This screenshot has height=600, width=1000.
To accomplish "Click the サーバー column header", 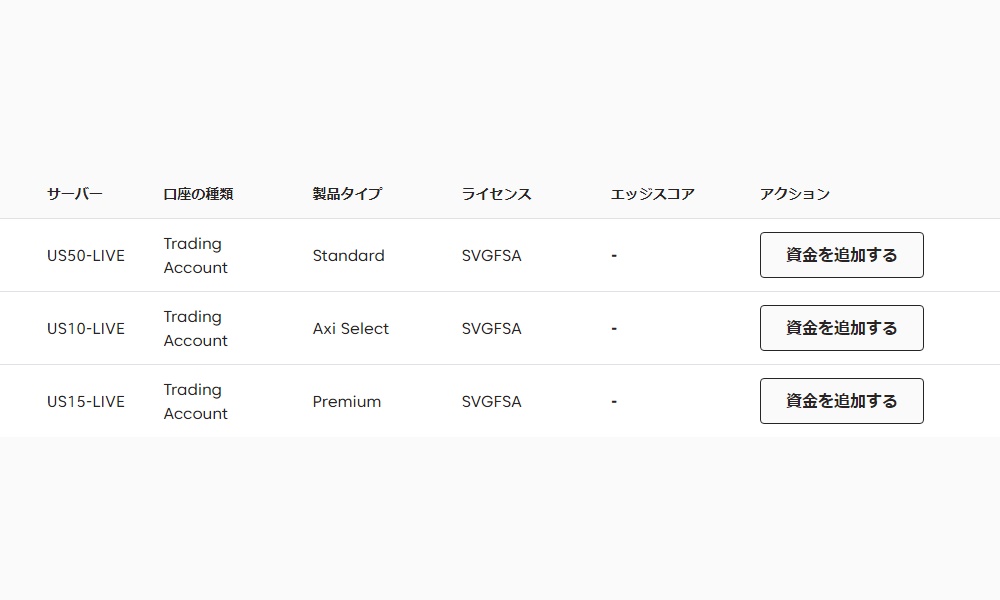I will point(75,194).
